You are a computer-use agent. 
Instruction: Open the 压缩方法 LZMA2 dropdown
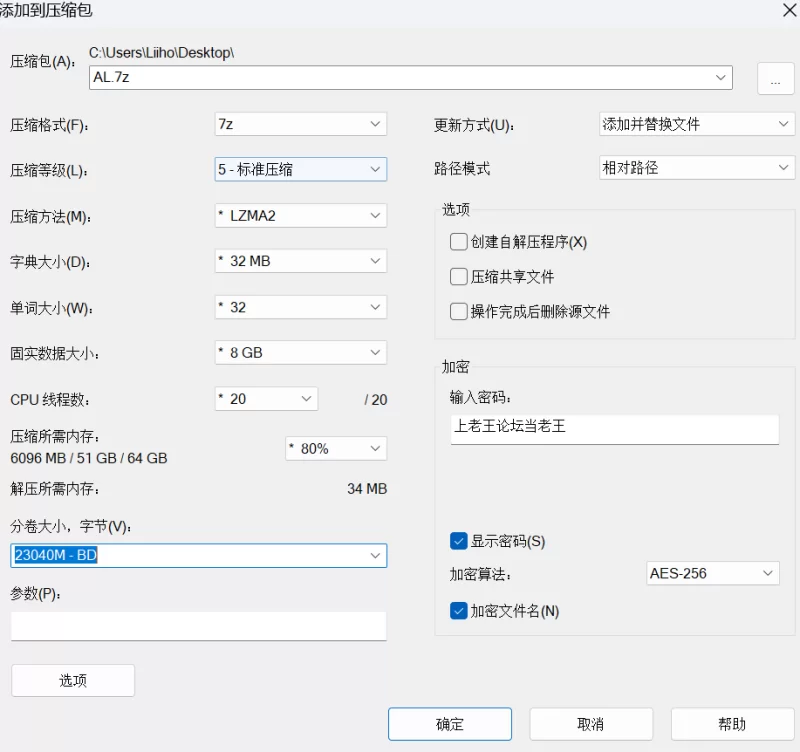tap(300, 216)
